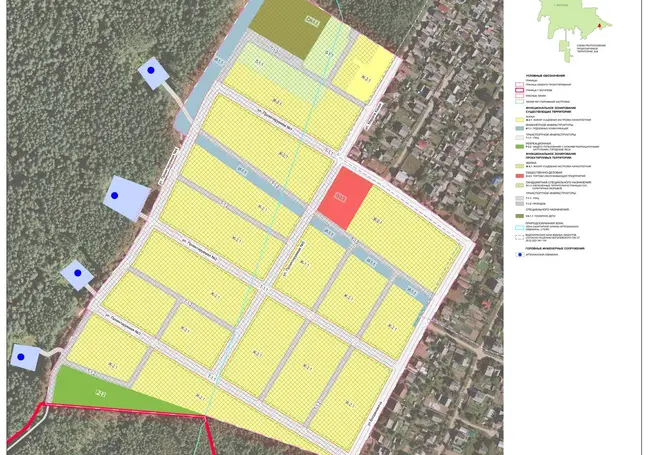This screenshot has height=455, width=650.
Task: Click the yellow swatch in legend
Action: tap(520, 119)
